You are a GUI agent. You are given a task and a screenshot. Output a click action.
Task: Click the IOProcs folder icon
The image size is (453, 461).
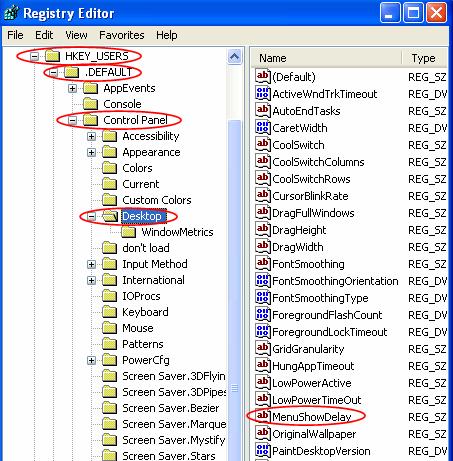[109, 296]
